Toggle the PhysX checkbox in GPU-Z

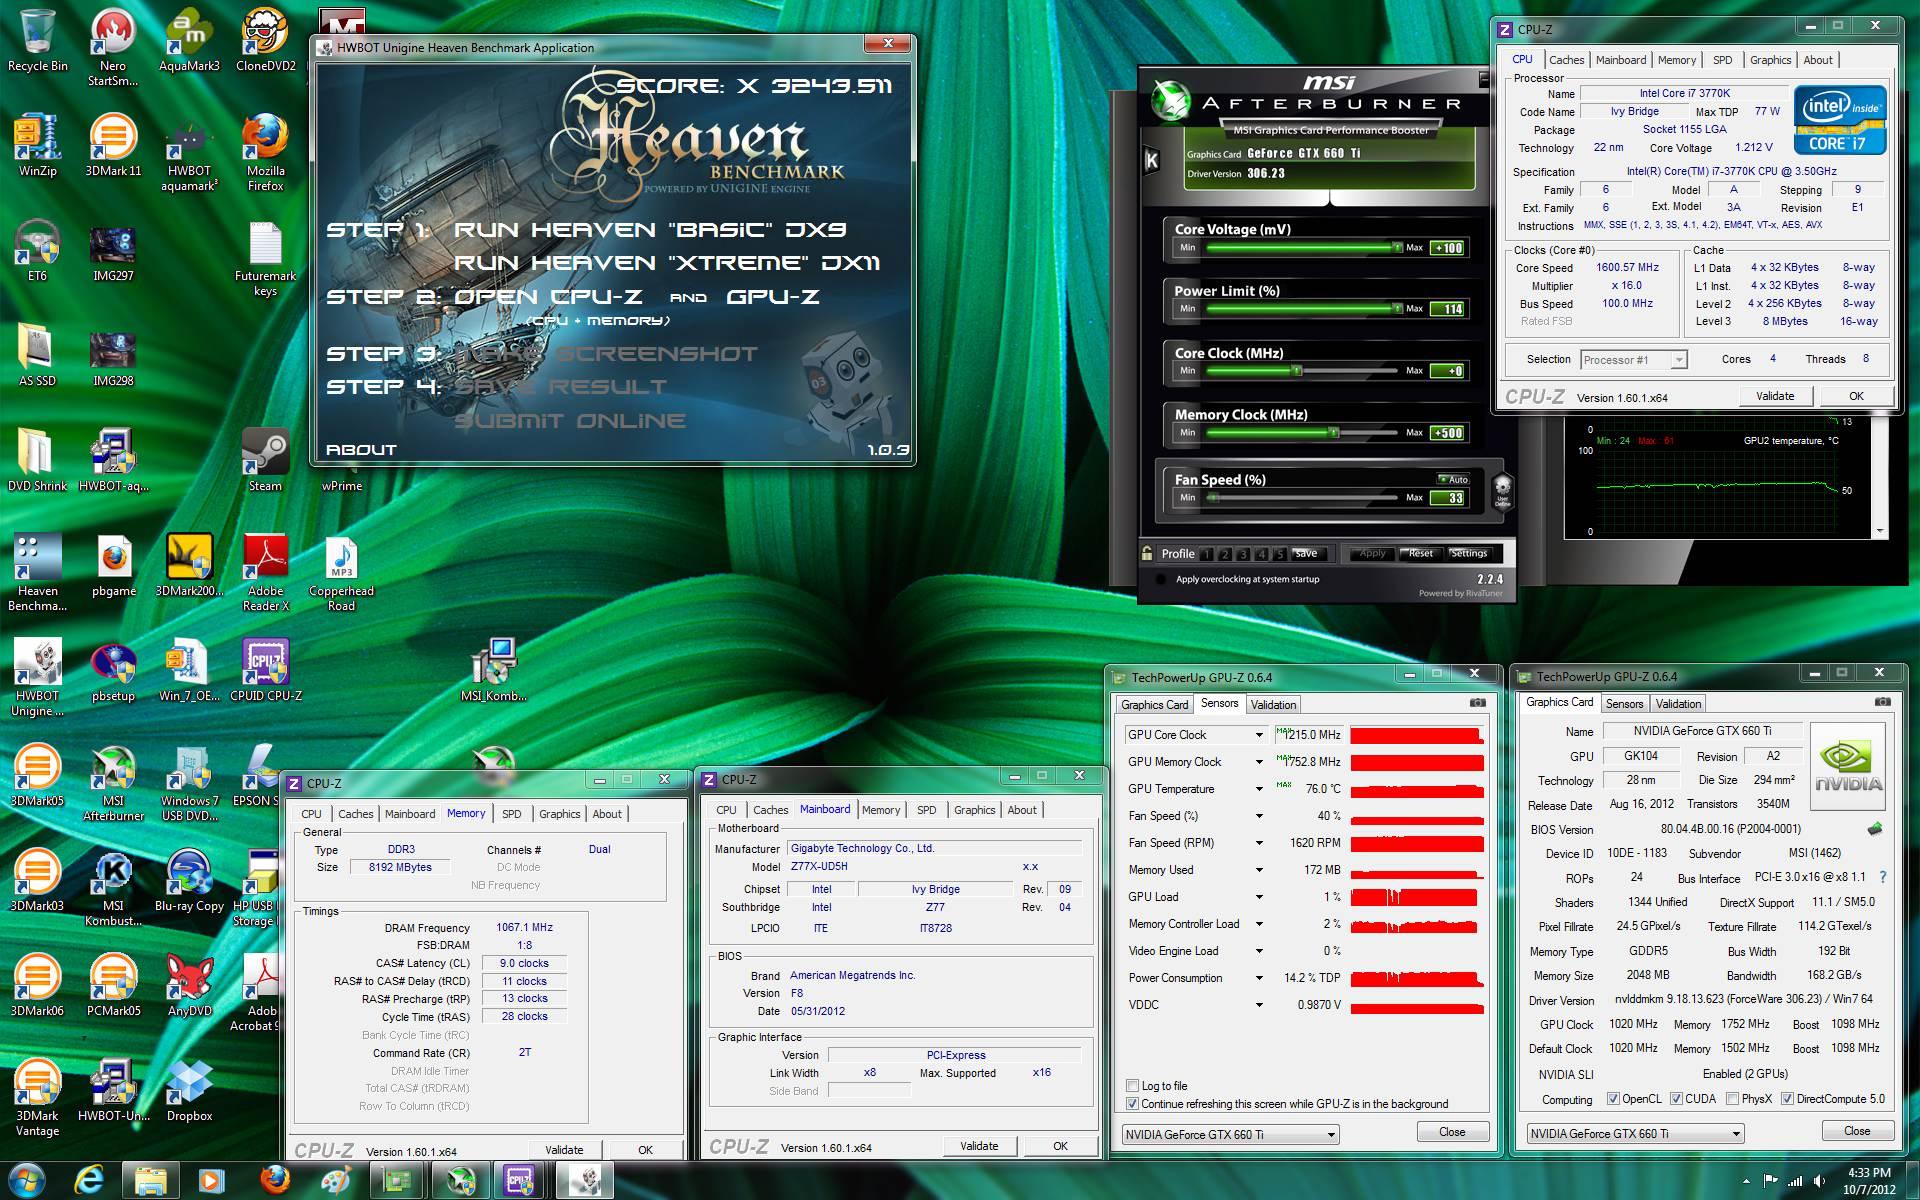point(1731,1098)
